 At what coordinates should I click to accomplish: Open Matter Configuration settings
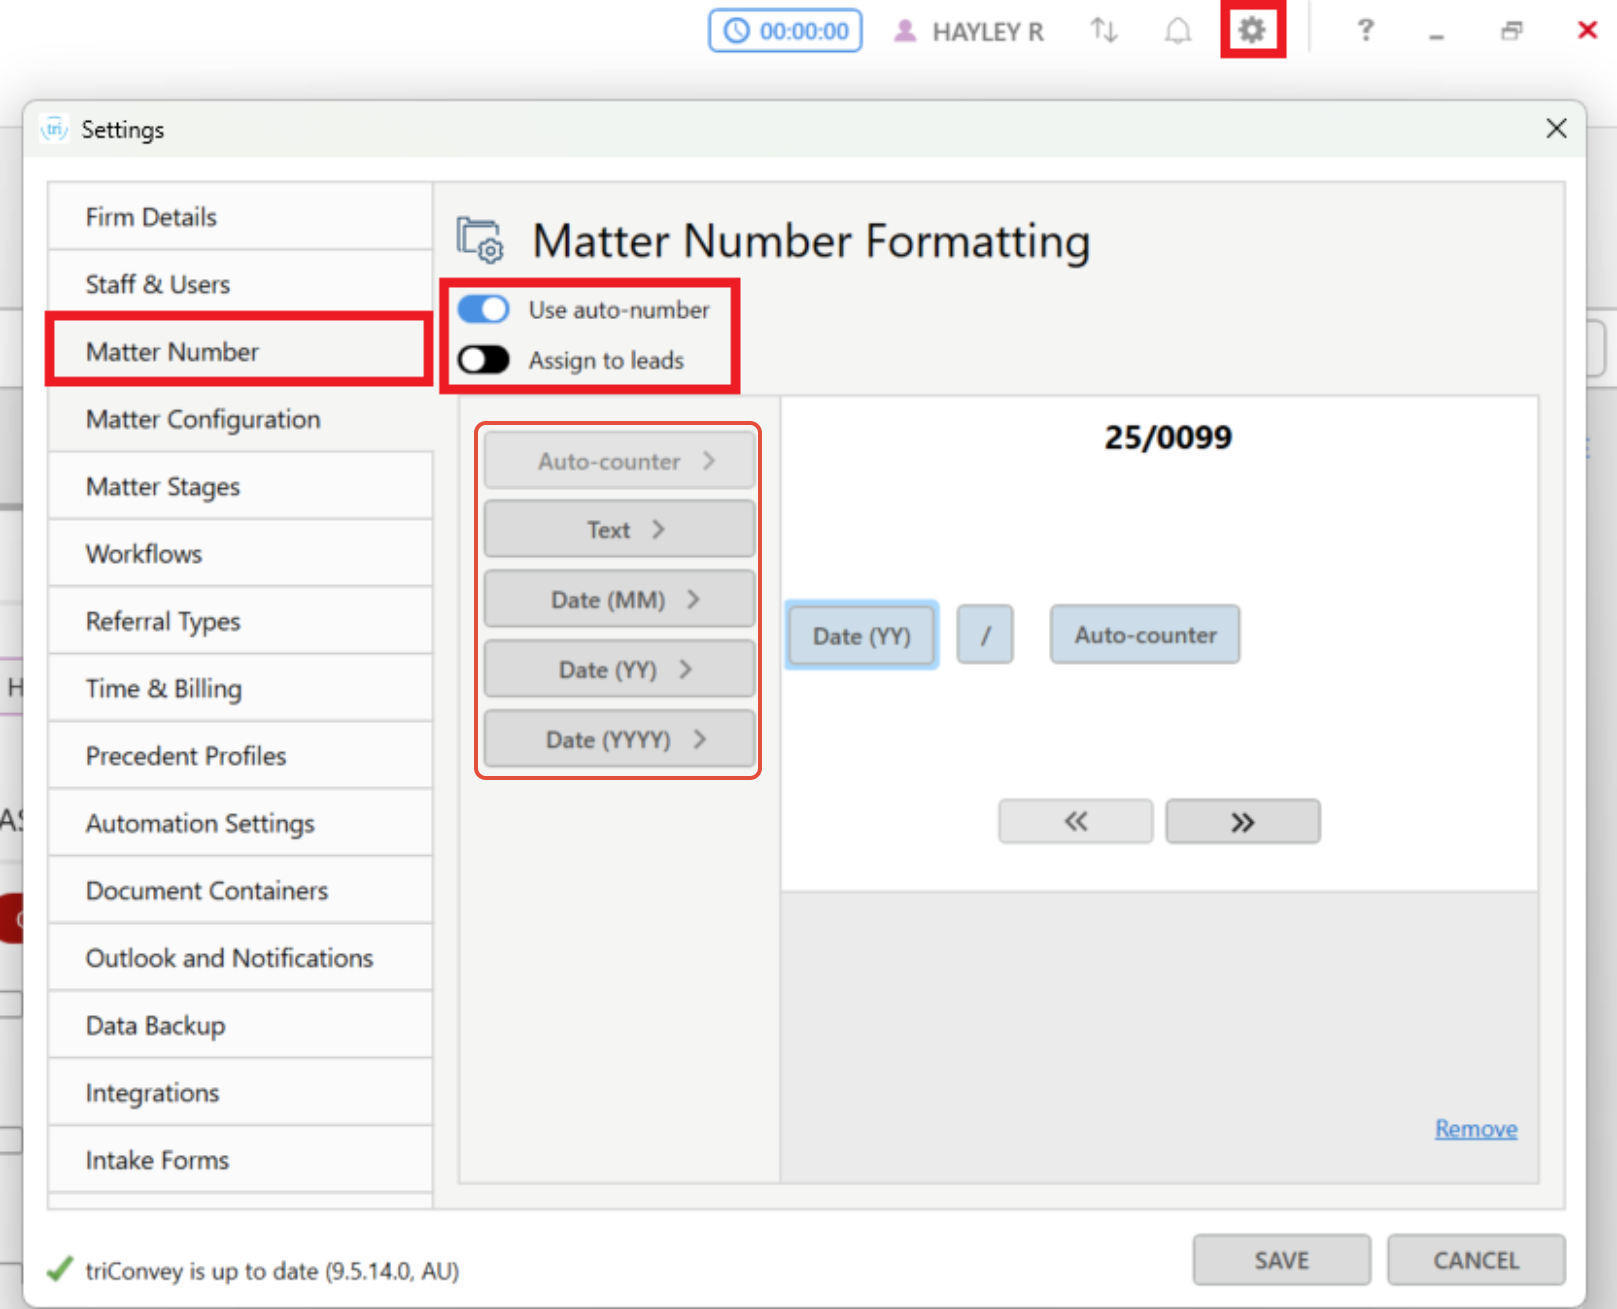click(240, 419)
